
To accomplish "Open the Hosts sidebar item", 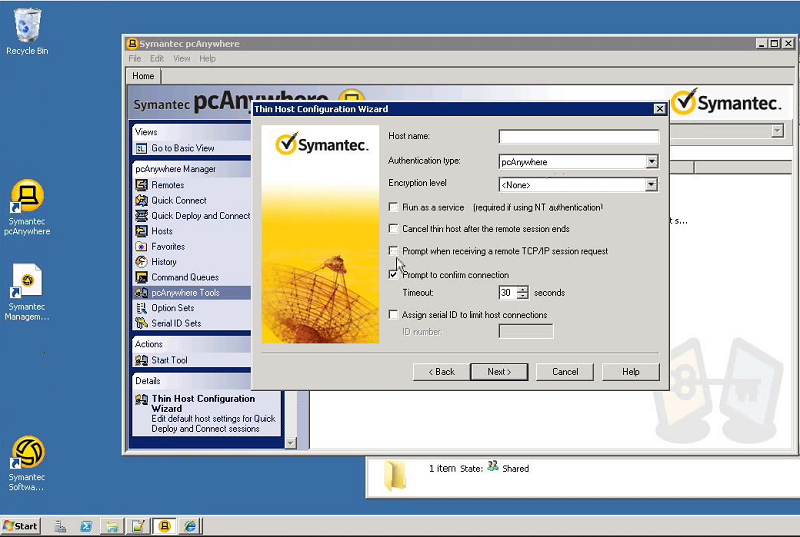I will (162, 231).
